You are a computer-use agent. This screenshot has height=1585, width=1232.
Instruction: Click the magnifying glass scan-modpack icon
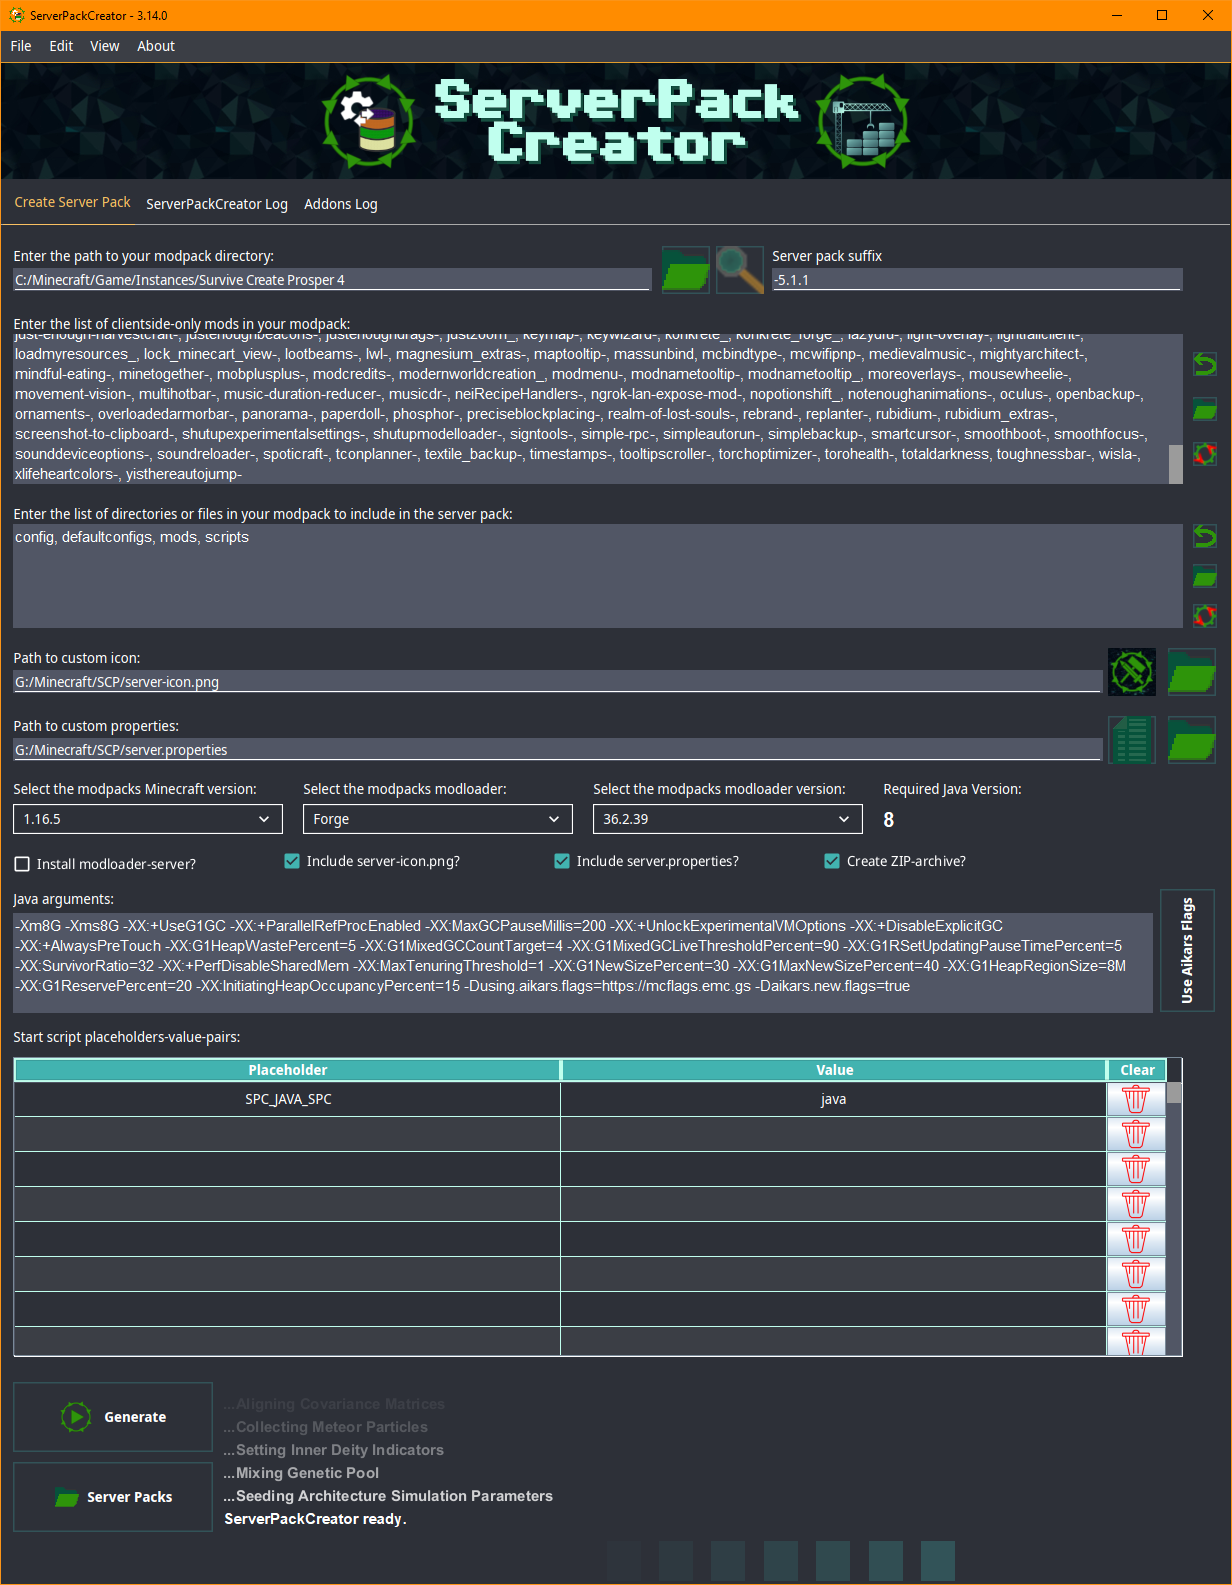coord(740,270)
